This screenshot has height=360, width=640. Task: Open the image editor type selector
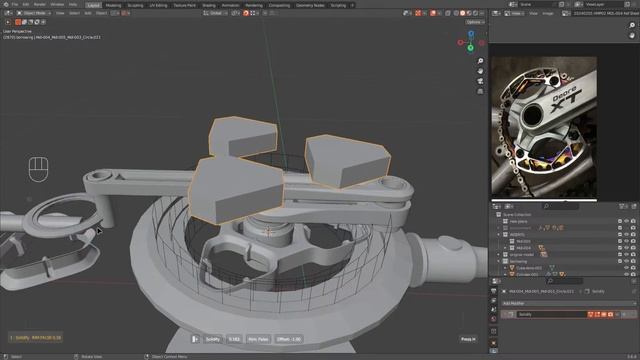[496, 13]
